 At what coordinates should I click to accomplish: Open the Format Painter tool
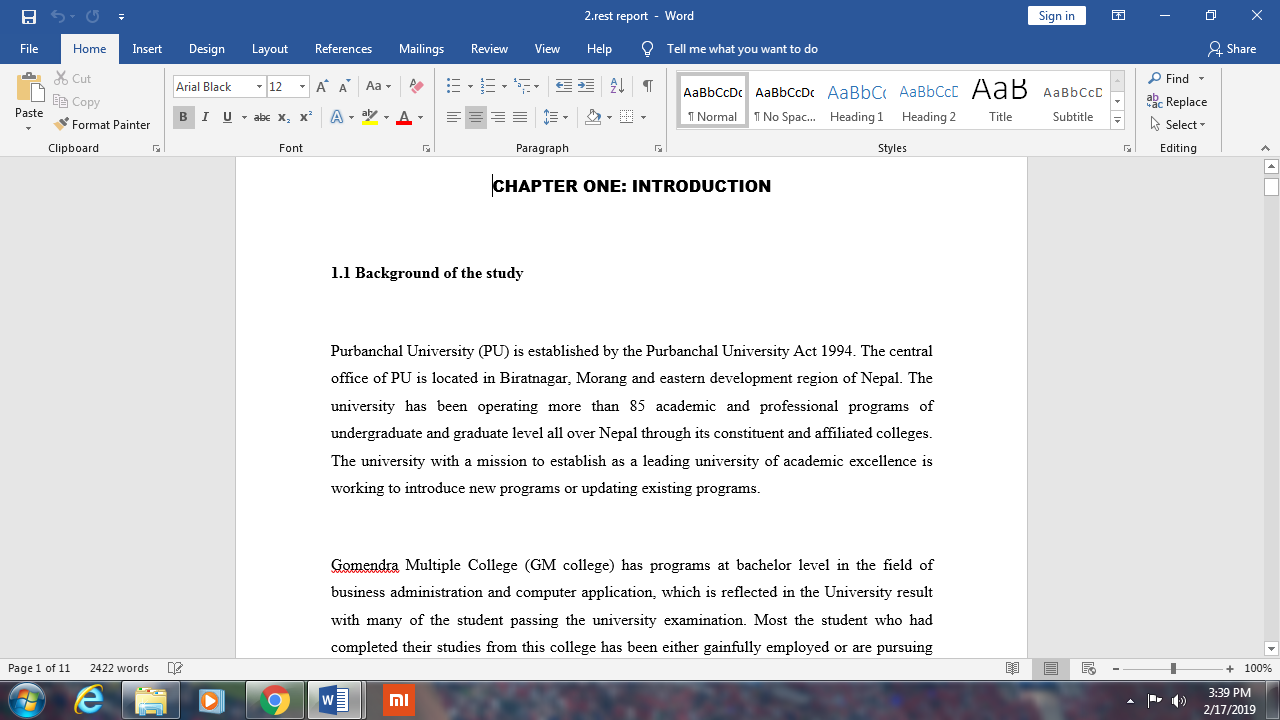click(x=103, y=124)
